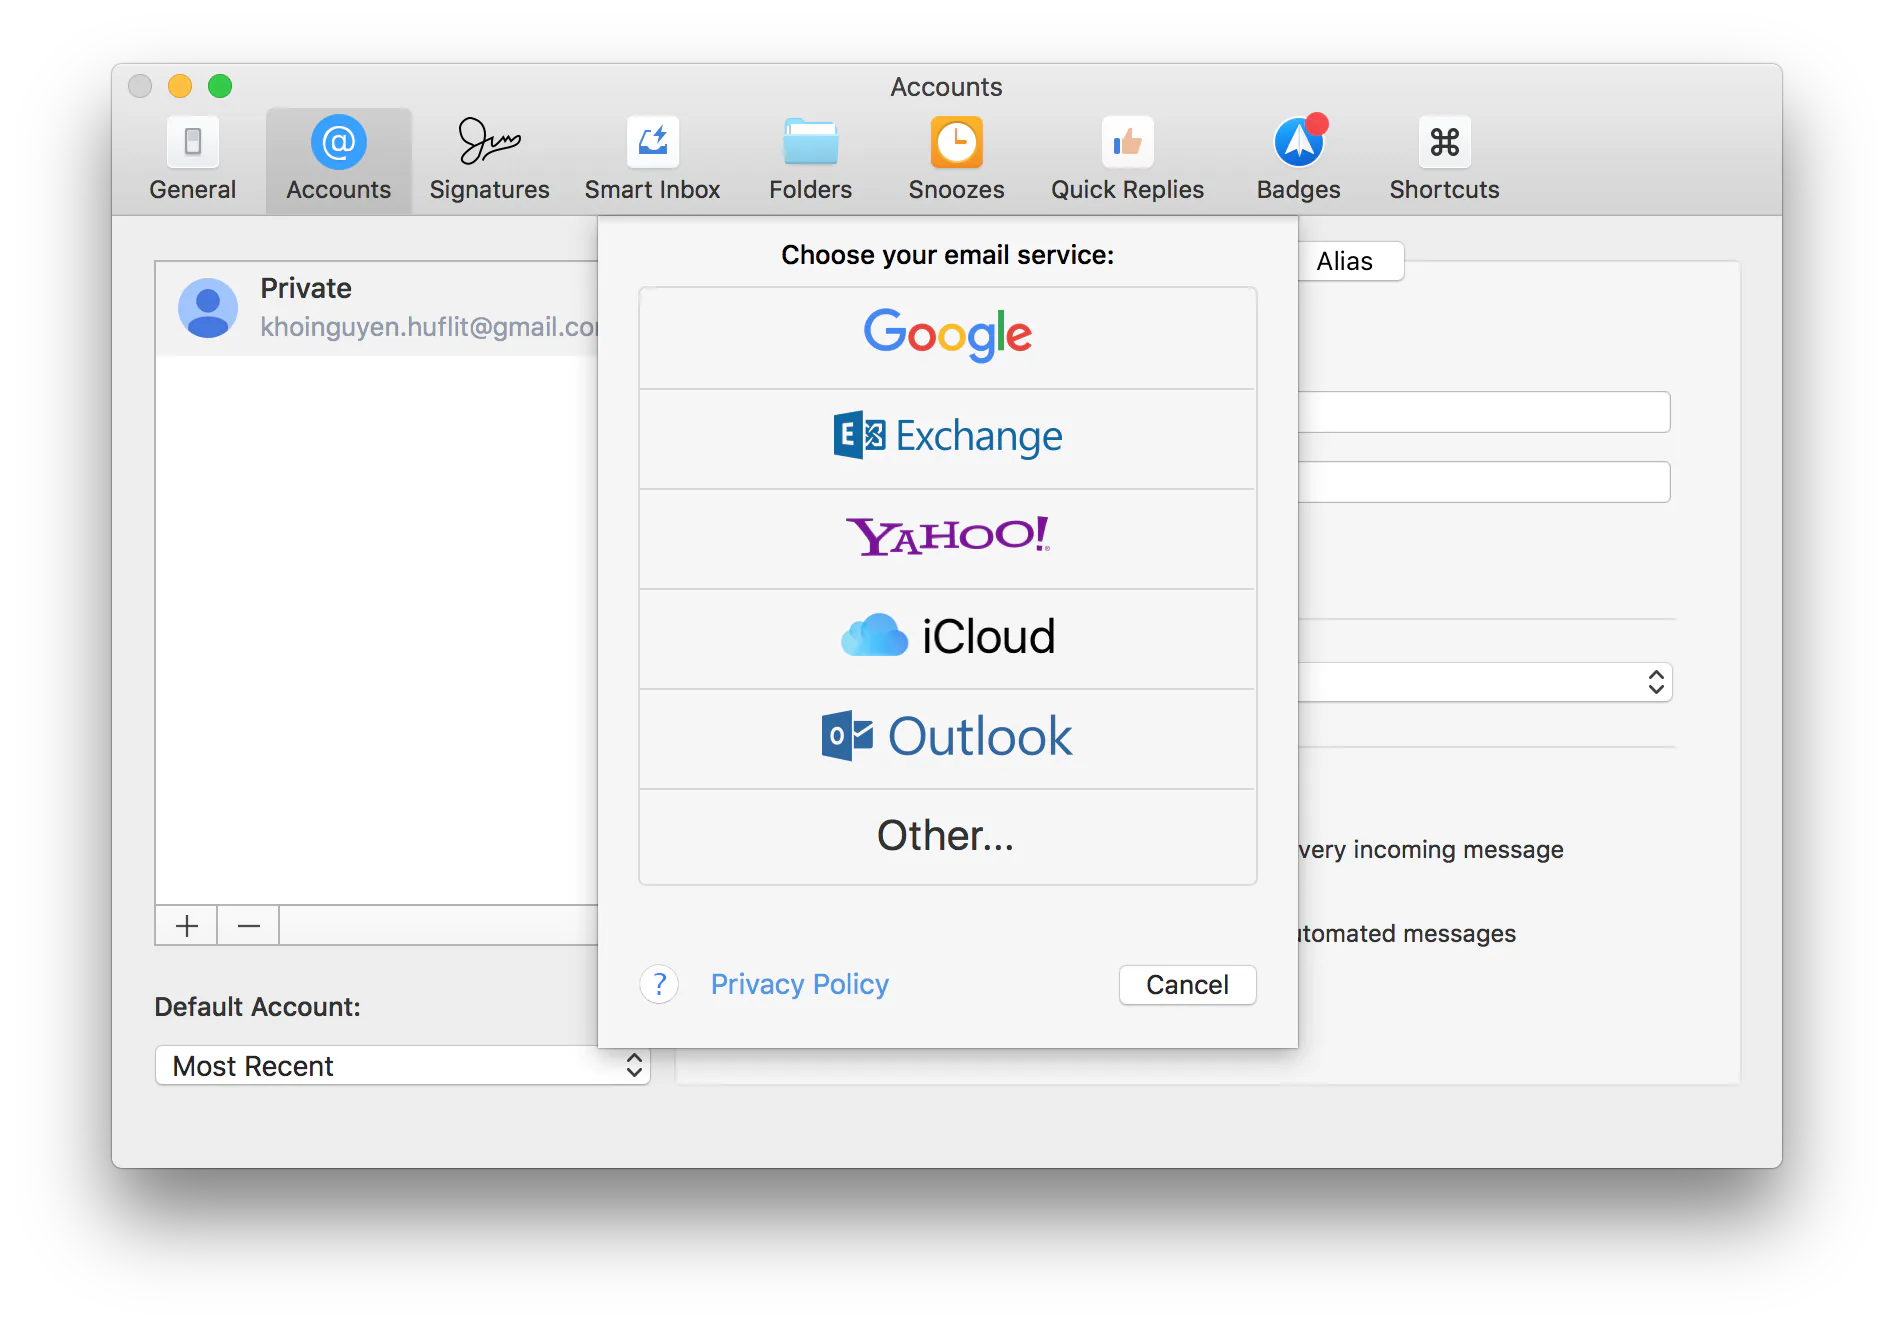Click the second text field under Alias
Screen dimensions: 1894x1328
[x=1484, y=482]
